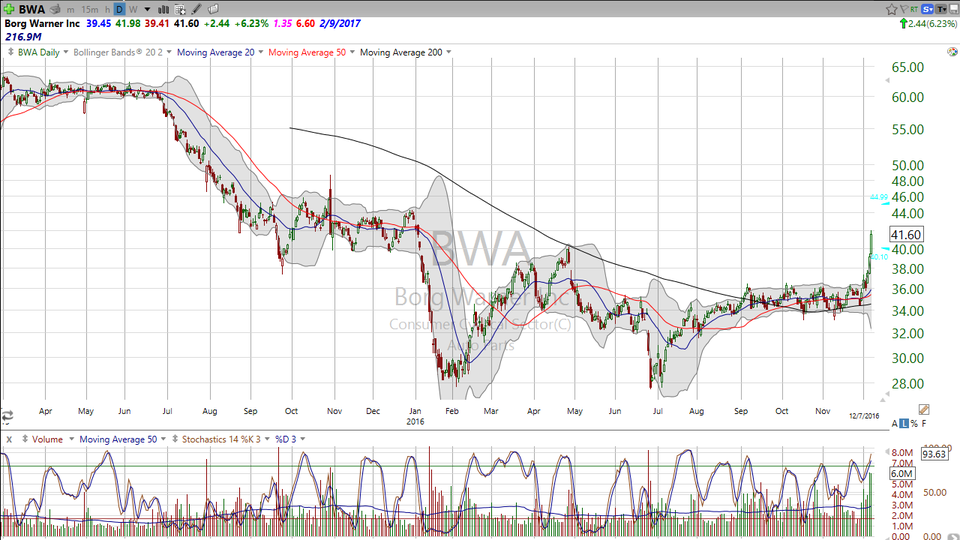The width and height of the screenshot is (960, 540).
Task: Click the chart notes cards icon
Action: pyautogui.click(x=213, y=9)
